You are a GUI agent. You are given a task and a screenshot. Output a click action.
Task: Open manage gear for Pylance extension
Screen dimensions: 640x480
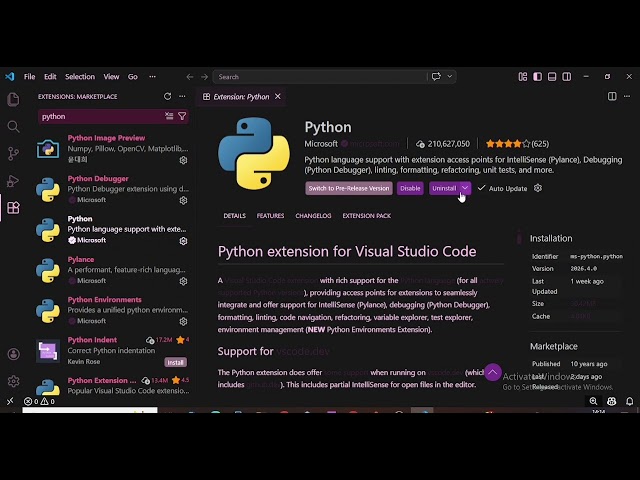pos(184,281)
